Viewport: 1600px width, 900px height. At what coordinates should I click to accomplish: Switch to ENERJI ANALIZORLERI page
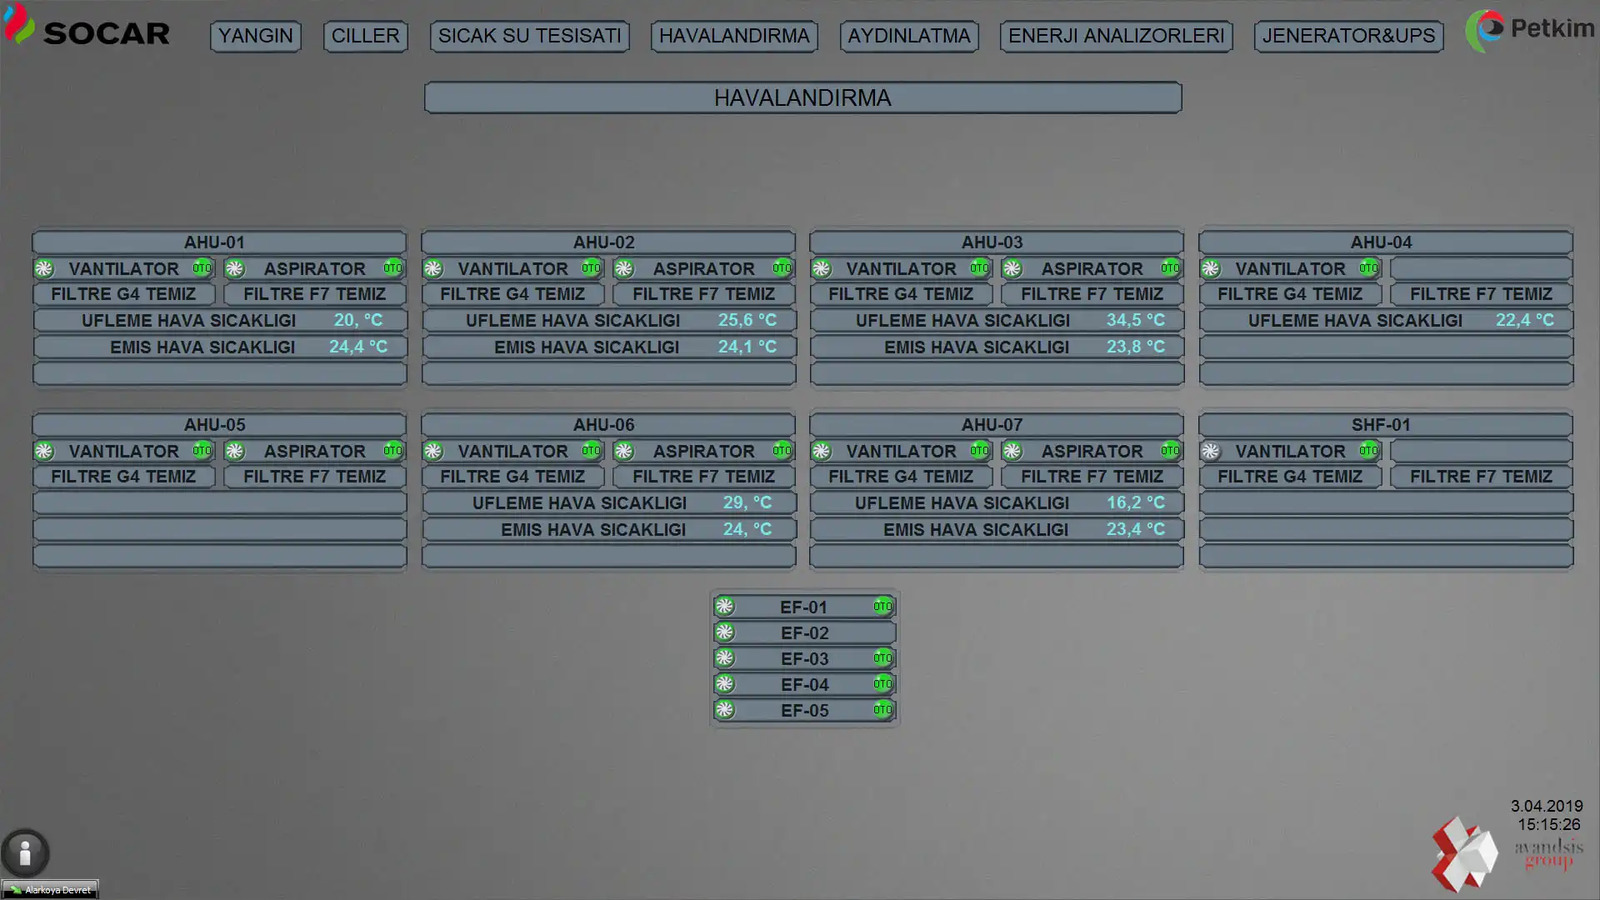(1116, 36)
